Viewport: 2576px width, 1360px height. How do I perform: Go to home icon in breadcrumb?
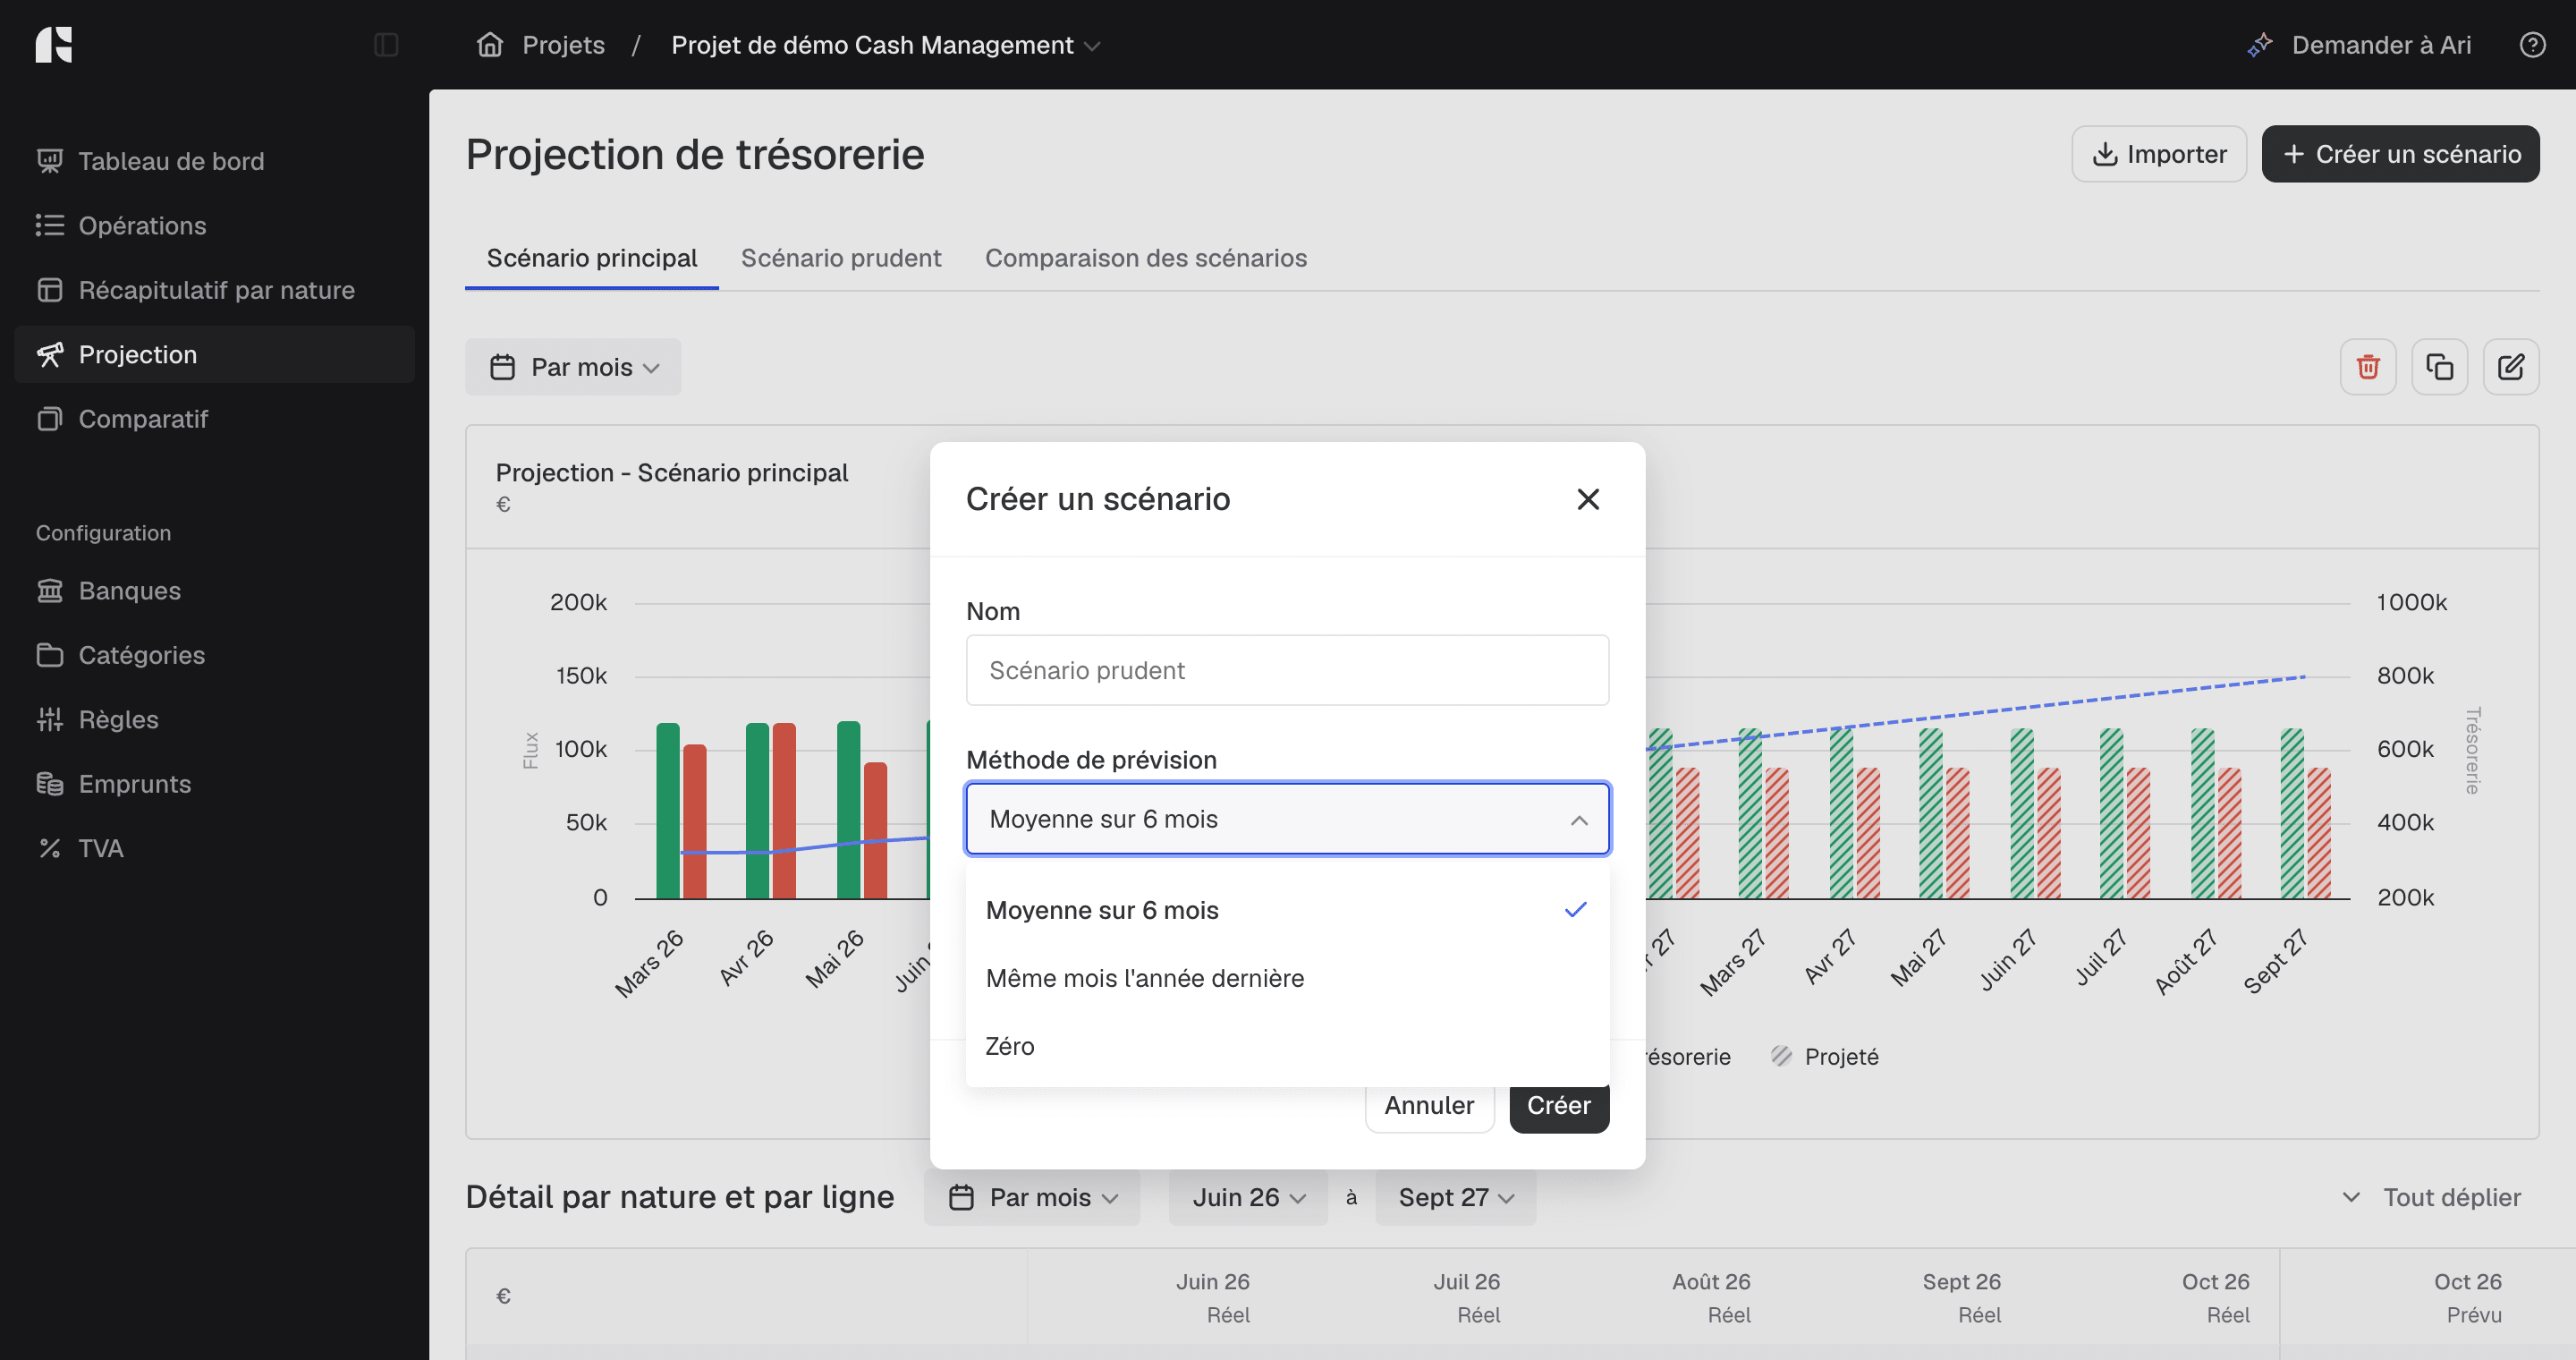coord(490,45)
